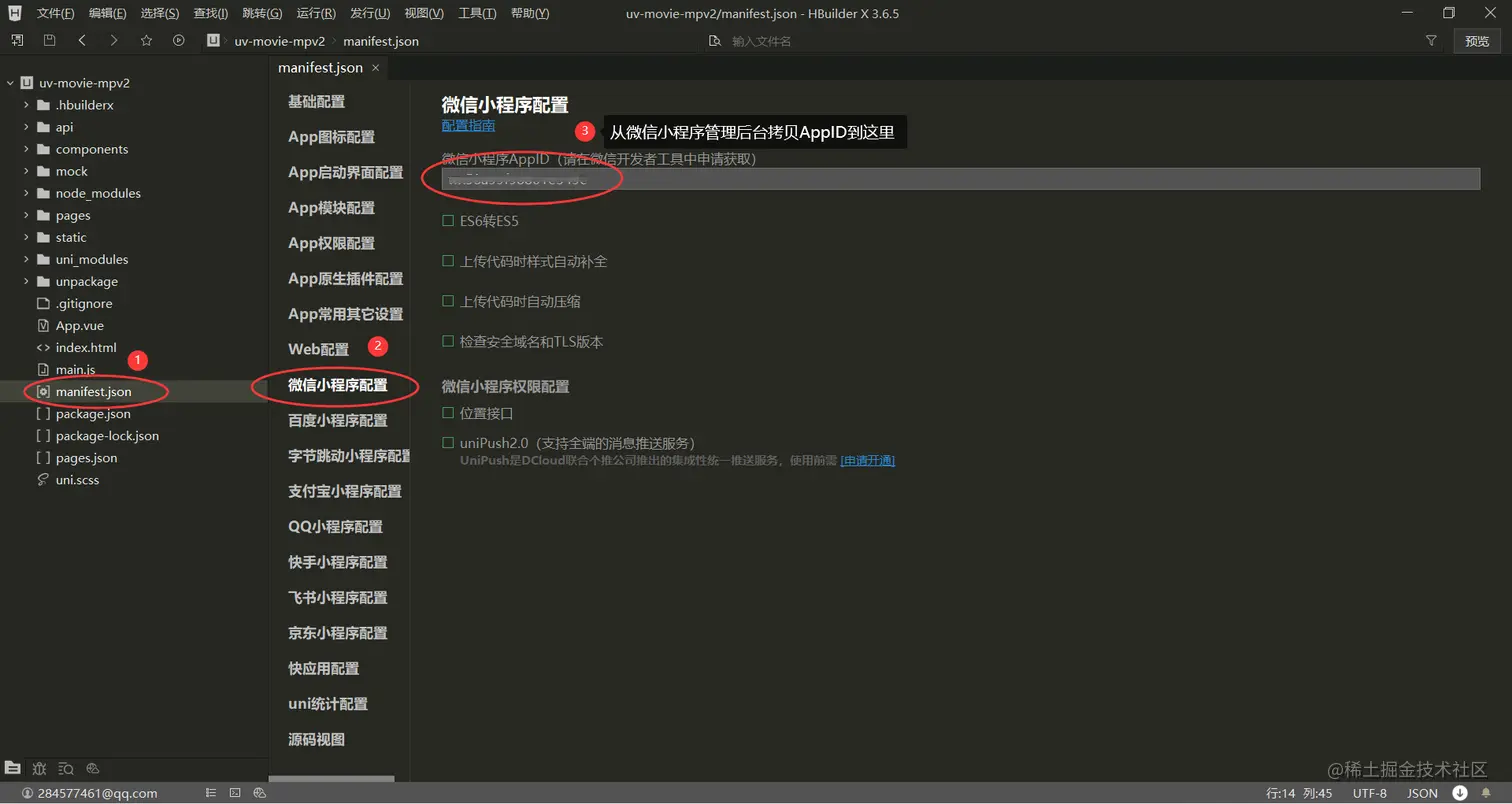Screen dimensions: 1512x804
Task: Expand the api folder
Action: (x=26, y=127)
